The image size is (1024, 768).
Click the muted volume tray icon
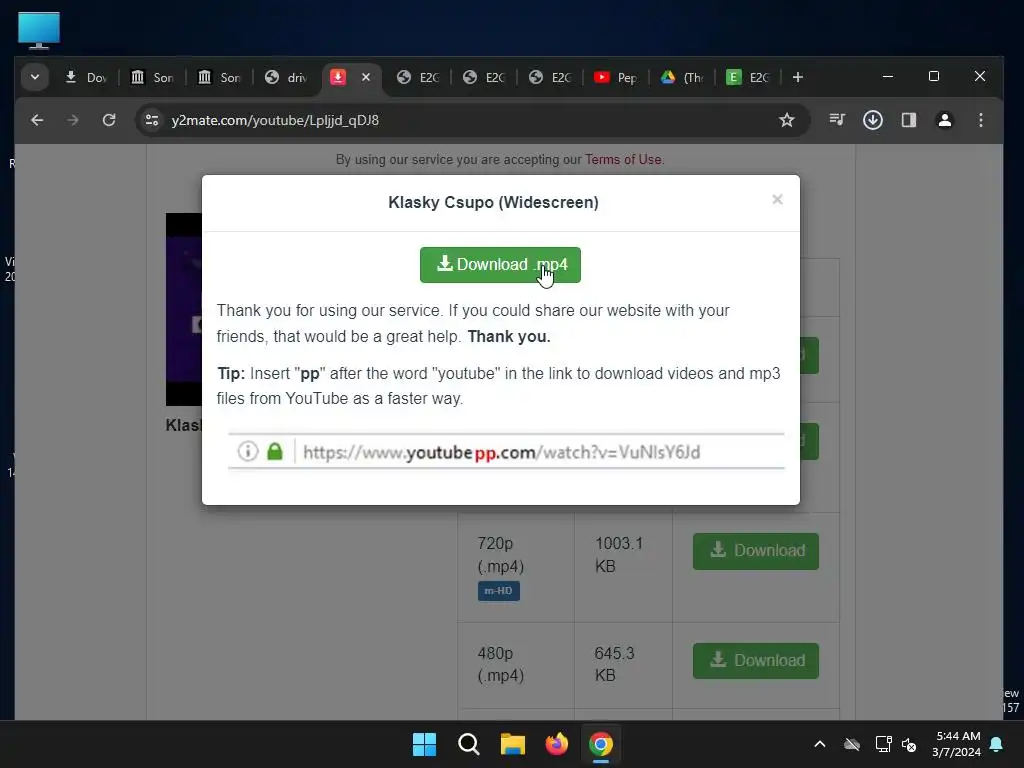click(x=909, y=744)
